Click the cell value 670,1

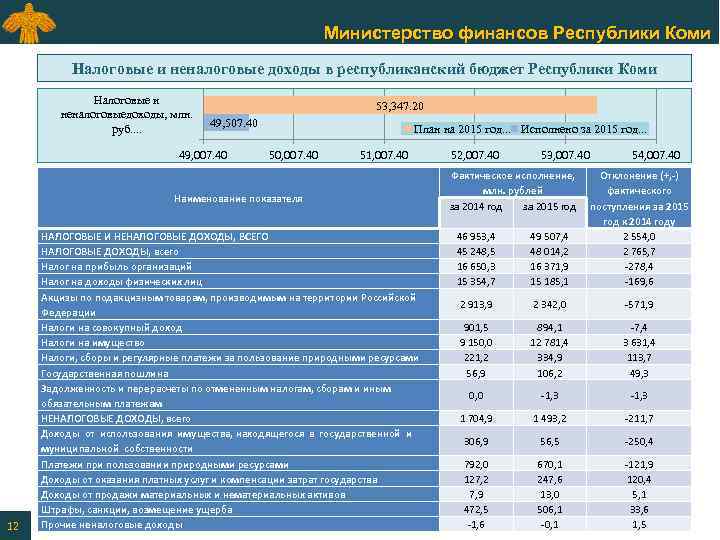(549, 464)
